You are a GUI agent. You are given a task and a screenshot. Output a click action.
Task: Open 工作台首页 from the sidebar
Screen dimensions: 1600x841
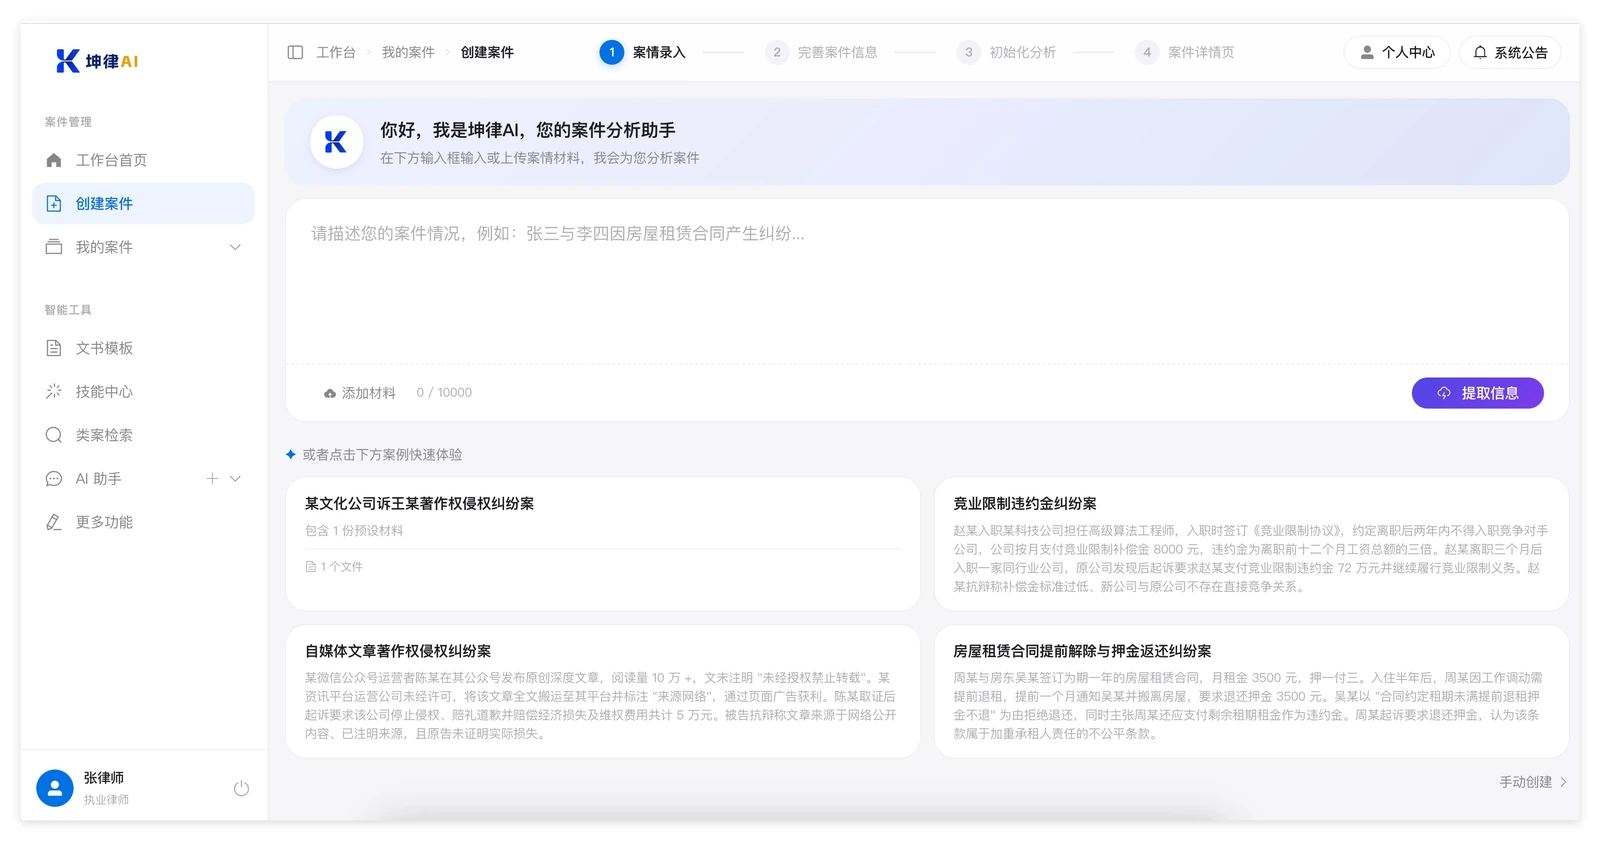[x=144, y=160]
